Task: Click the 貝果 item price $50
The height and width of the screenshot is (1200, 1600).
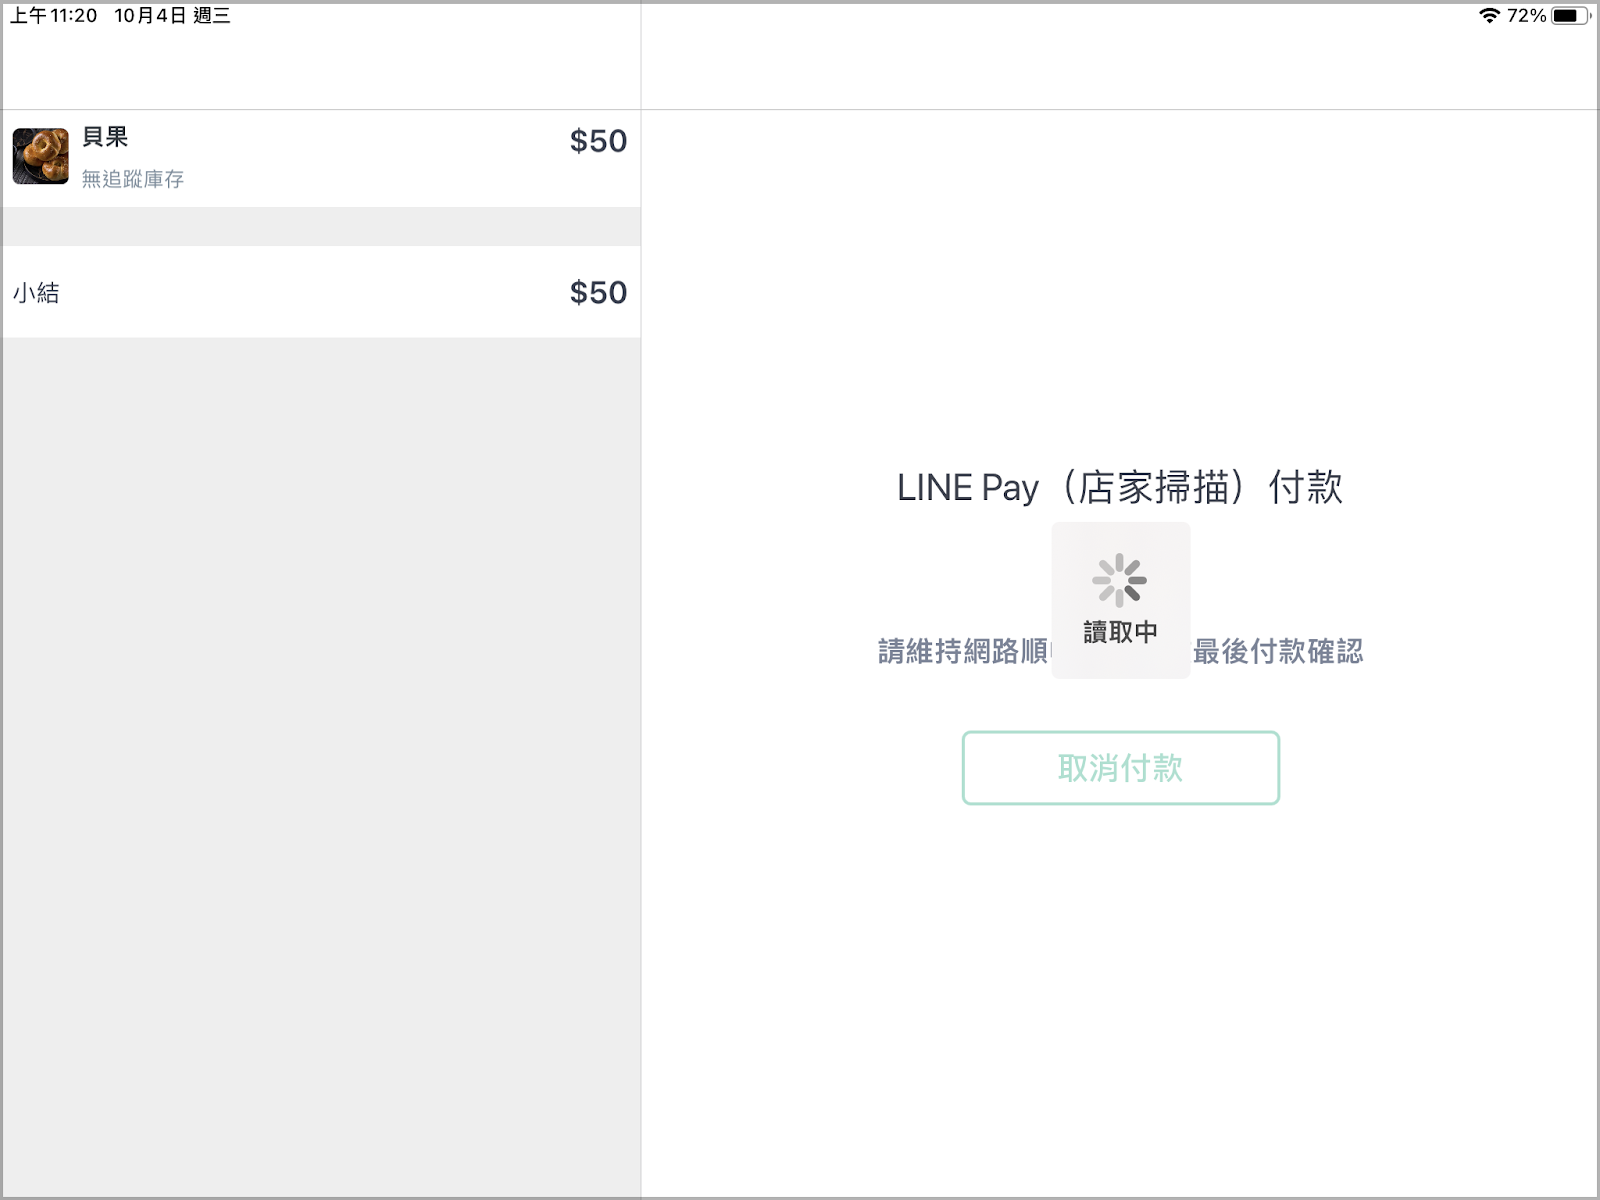Action: [x=598, y=141]
